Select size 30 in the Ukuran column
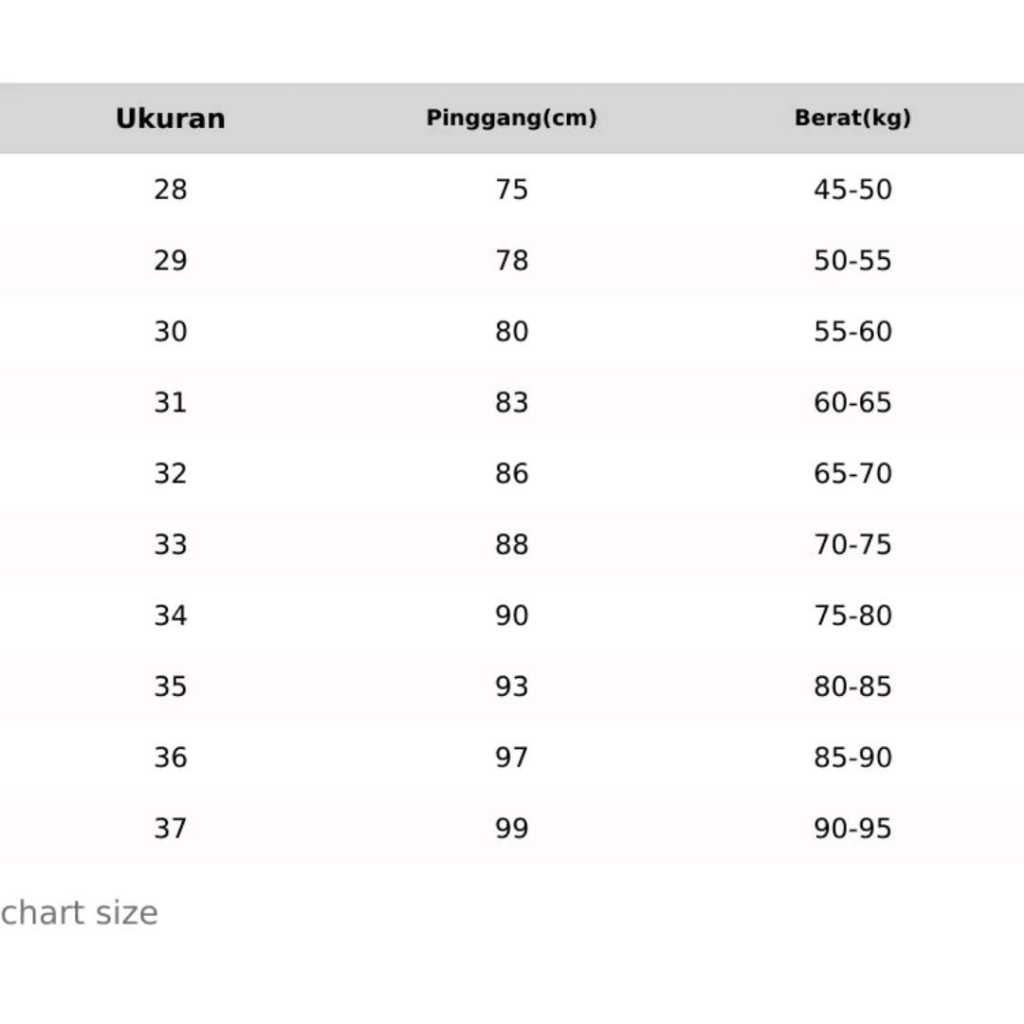 [x=170, y=331]
